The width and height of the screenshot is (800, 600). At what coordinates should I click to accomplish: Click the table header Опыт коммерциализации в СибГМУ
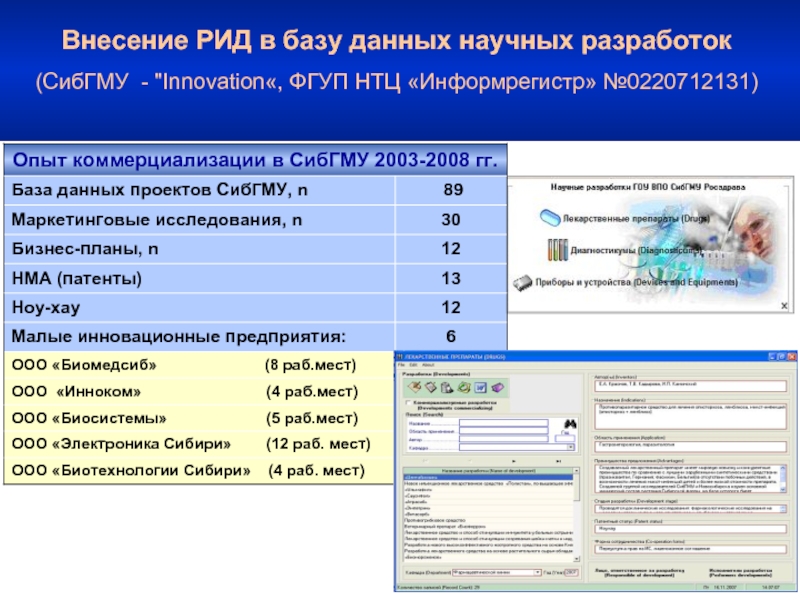point(255,160)
